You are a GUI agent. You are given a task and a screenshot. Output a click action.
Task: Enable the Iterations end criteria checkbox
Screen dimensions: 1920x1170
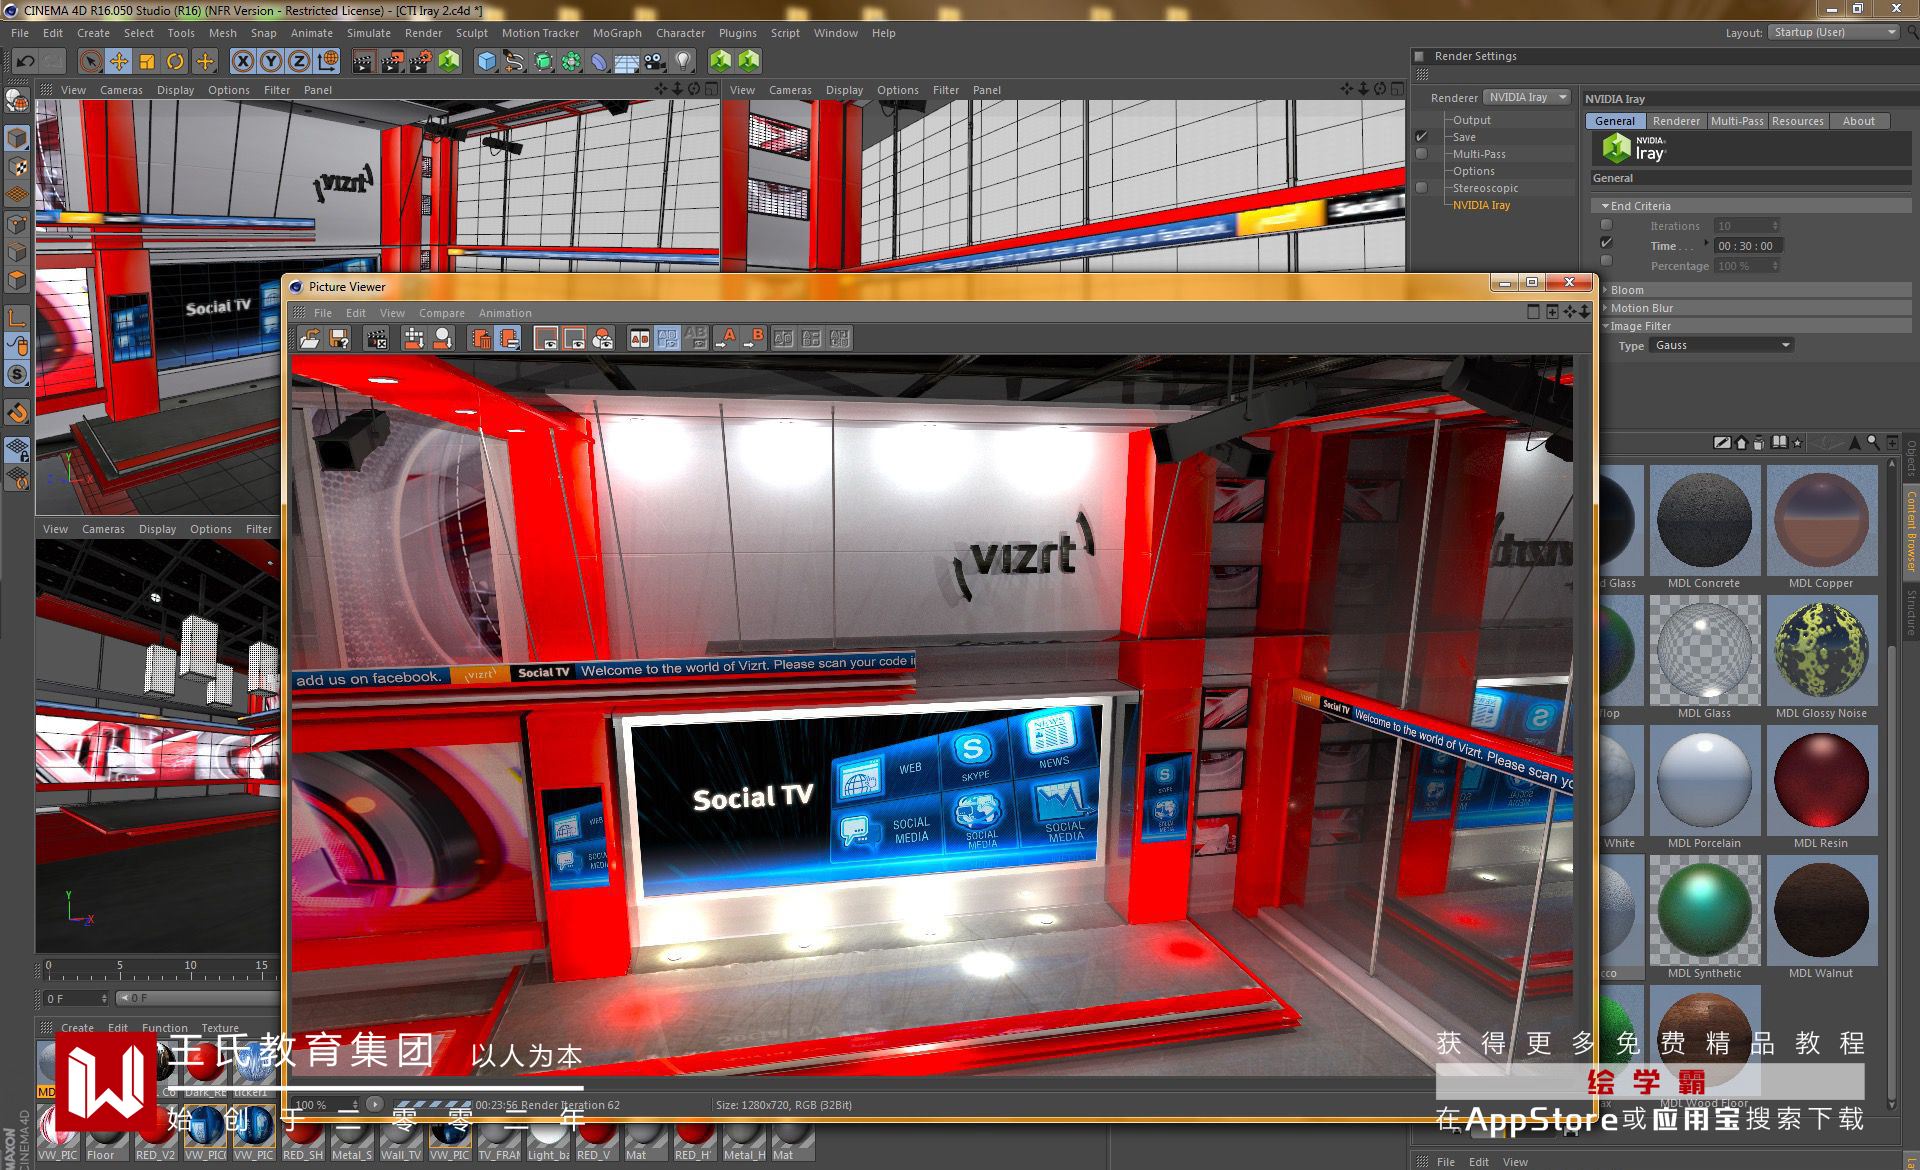[x=1606, y=225]
